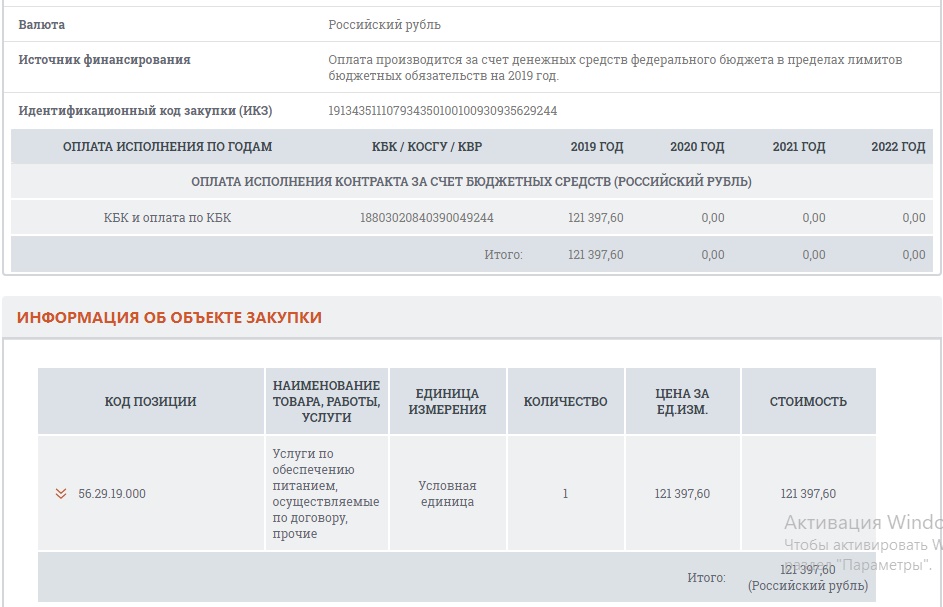The height and width of the screenshot is (607, 943).
Task: Click the 'НАИМЕНОВАНИЕ ТОВАРА, РАБОТЫ, УСЛУГИ' column header
Action: [327, 401]
